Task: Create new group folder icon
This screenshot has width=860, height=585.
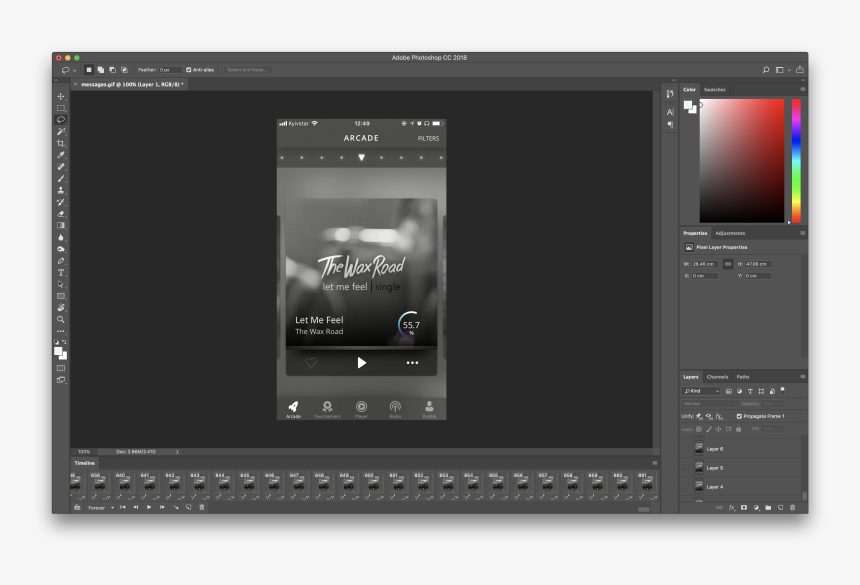Action: 768,508
